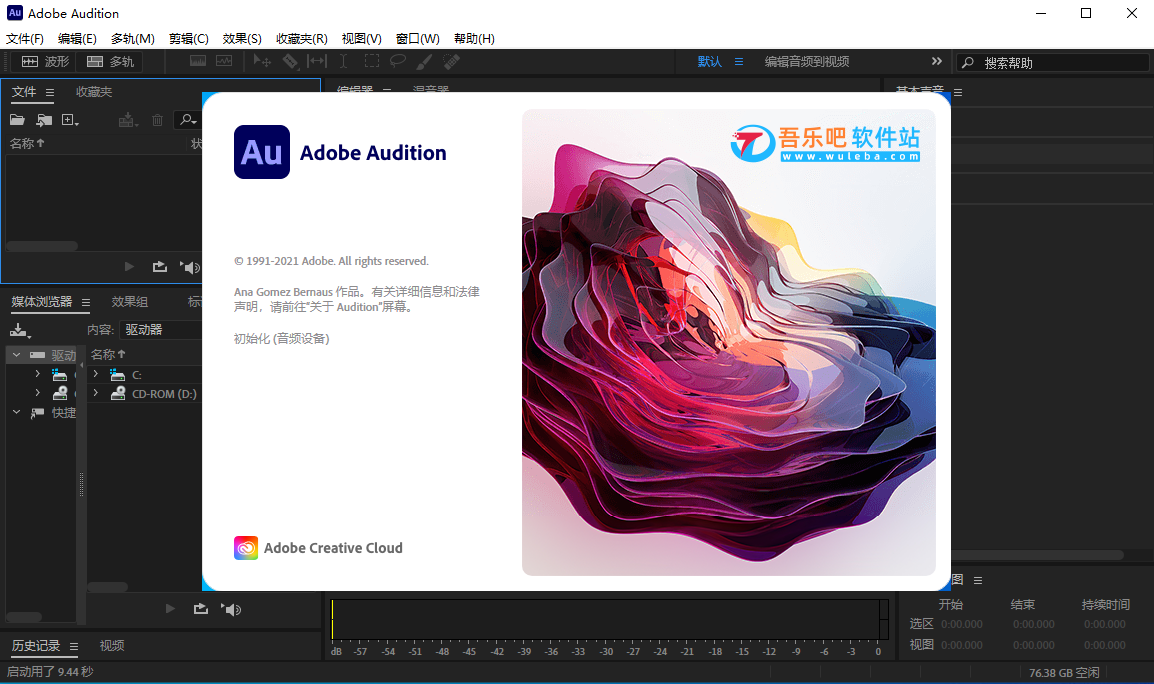The image size is (1154, 684).
Task: Open the 效果(S) menu
Action: (242, 38)
